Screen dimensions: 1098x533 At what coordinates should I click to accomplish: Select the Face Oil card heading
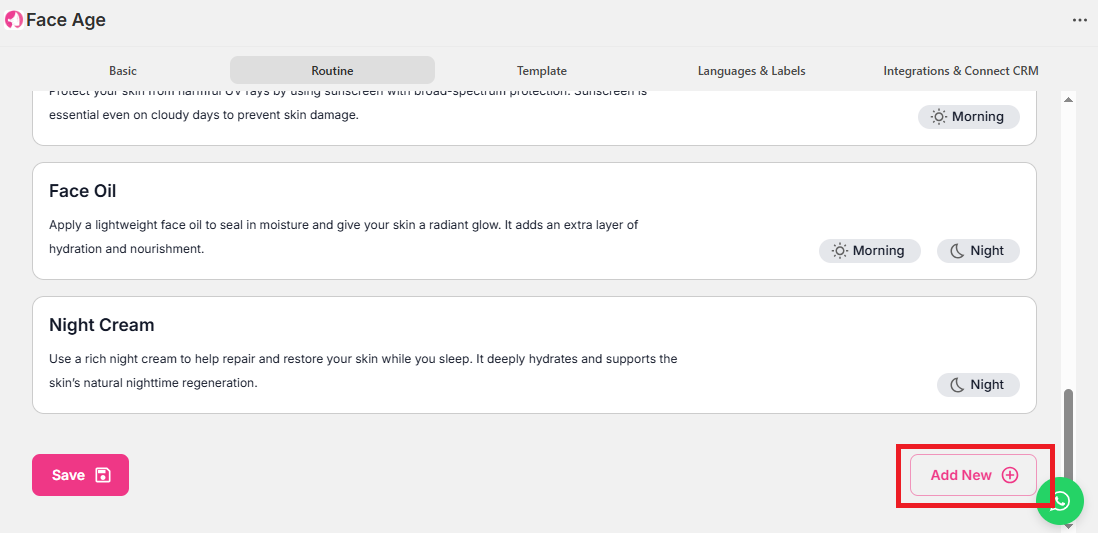coord(83,191)
